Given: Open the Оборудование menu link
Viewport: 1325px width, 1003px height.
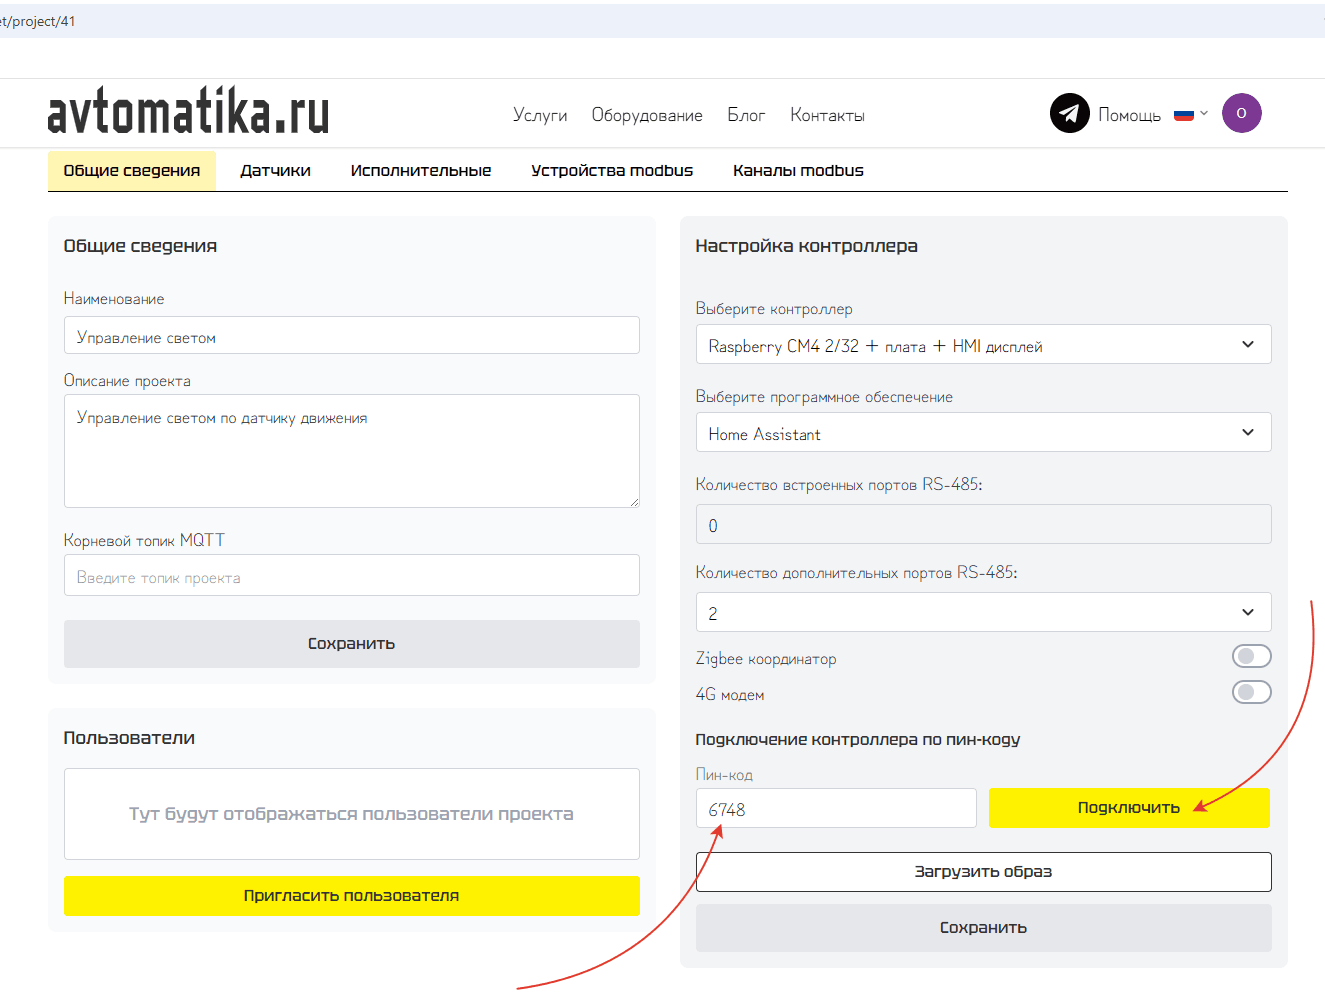Looking at the screenshot, I should 646,115.
